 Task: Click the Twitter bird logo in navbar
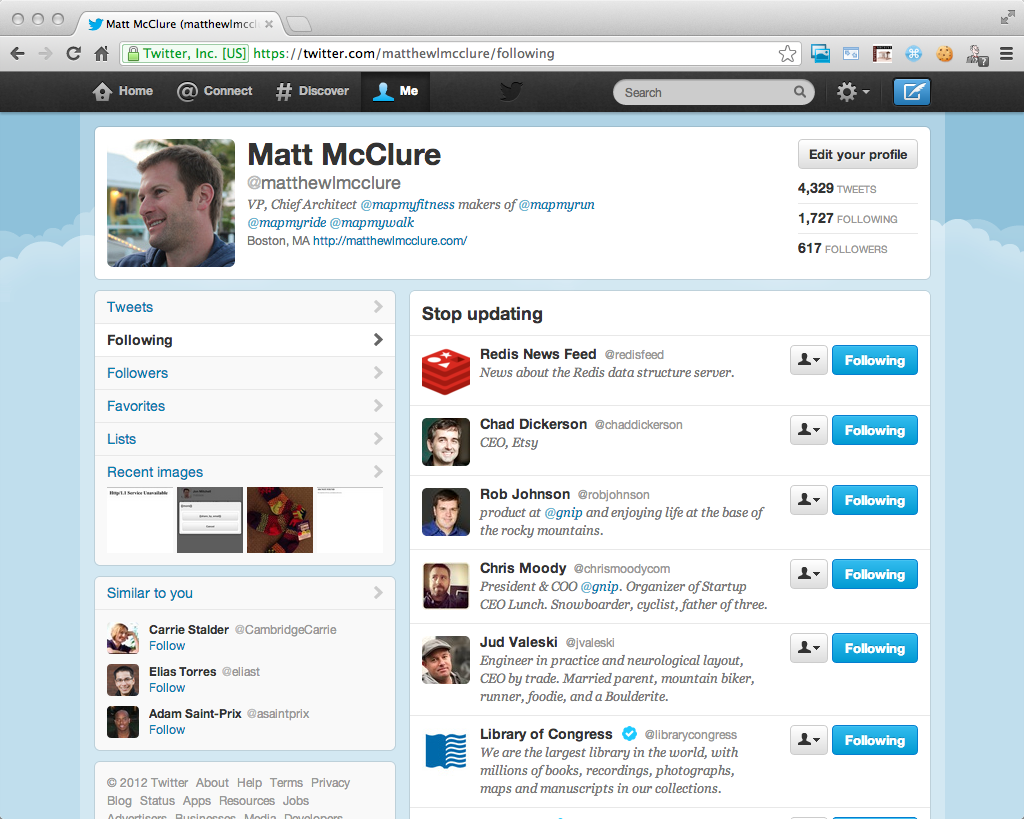(x=511, y=91)
